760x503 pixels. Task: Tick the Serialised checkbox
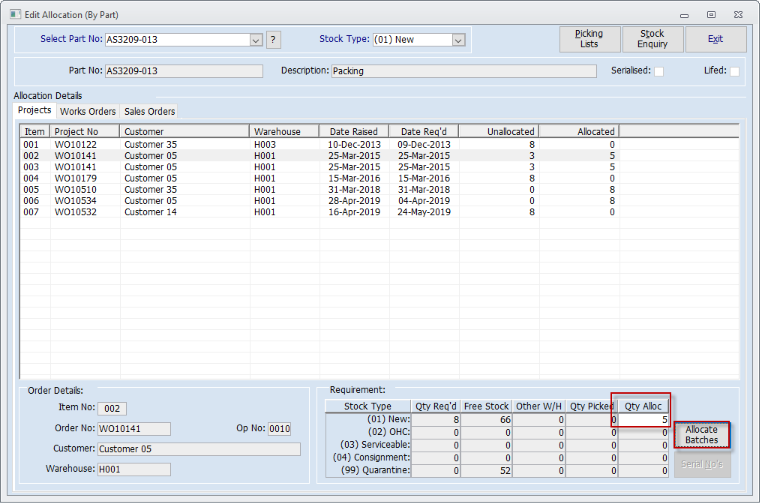(x=659, y=71)
